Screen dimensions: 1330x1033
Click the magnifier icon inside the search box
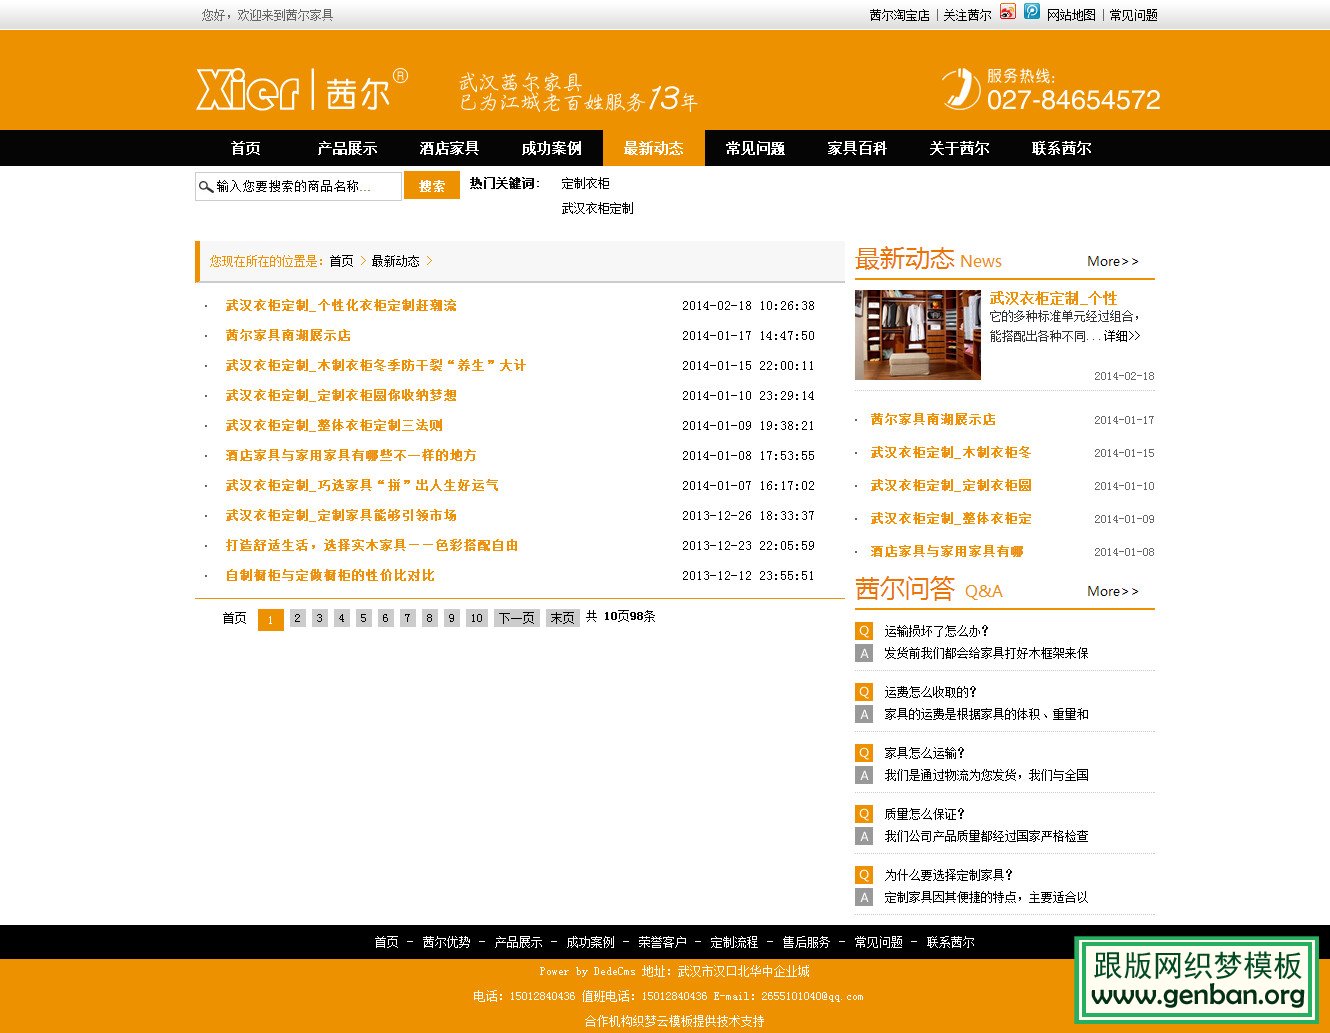206,186
